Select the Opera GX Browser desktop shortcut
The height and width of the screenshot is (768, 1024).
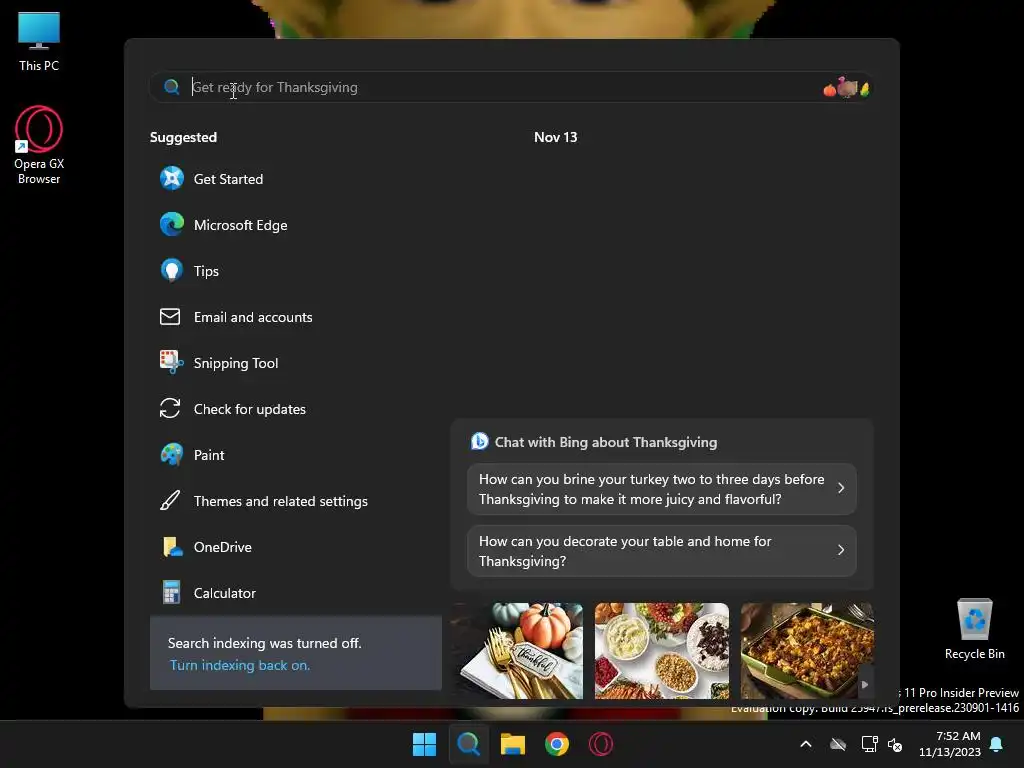click(39, 145)
